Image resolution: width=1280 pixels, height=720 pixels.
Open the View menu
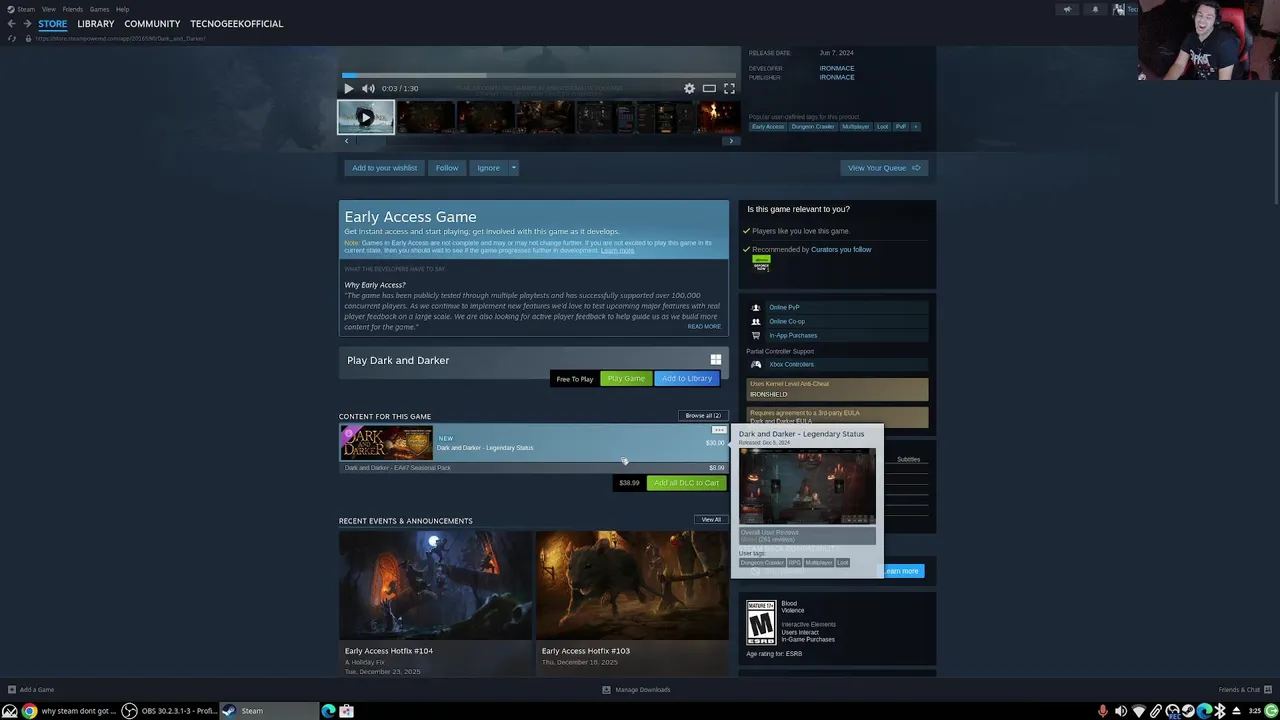pos(49,9)
